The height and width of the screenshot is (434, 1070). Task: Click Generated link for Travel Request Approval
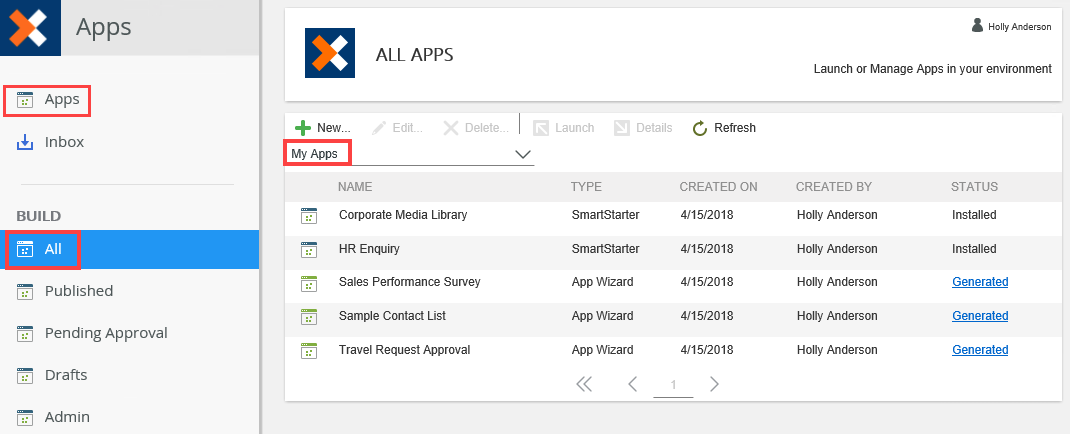(x=979, y=350)
